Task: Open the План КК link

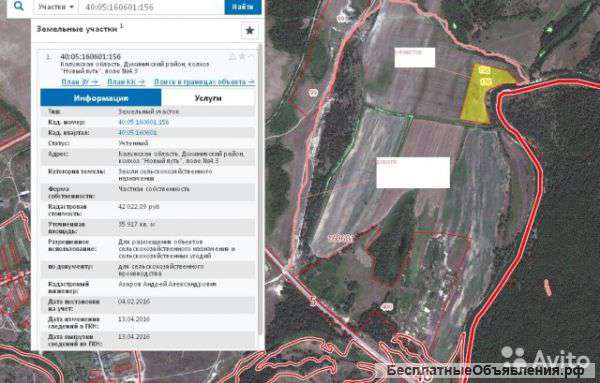Action: click(x=126, y=82)
